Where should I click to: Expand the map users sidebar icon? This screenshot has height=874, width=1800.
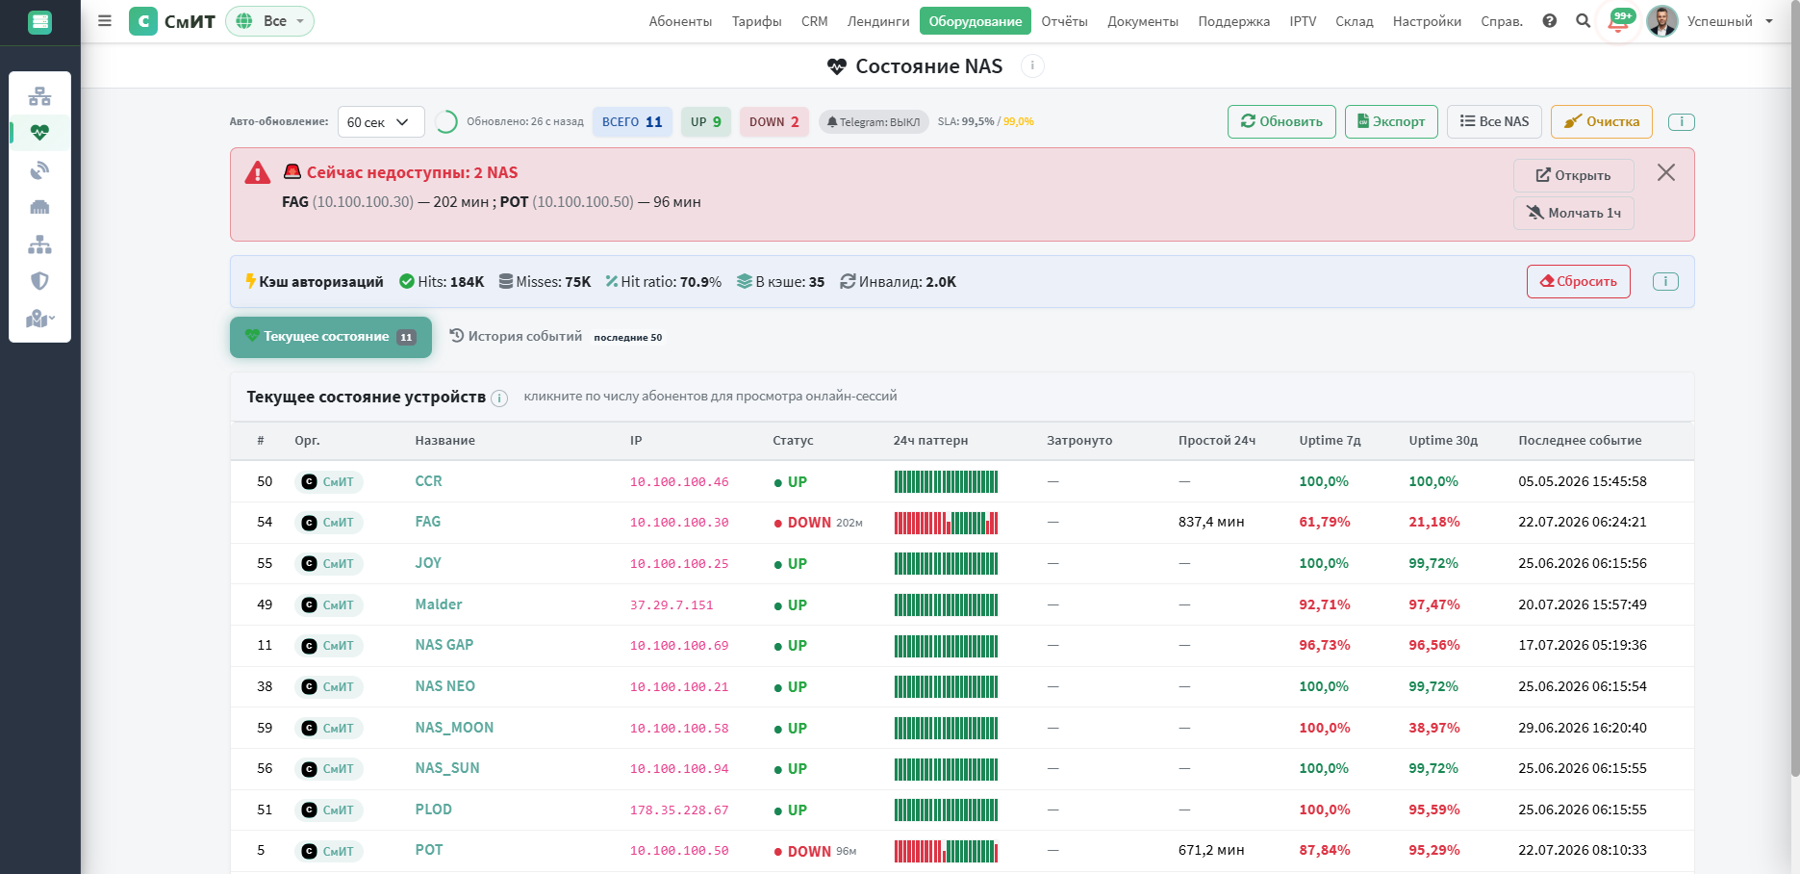[40, 318]
